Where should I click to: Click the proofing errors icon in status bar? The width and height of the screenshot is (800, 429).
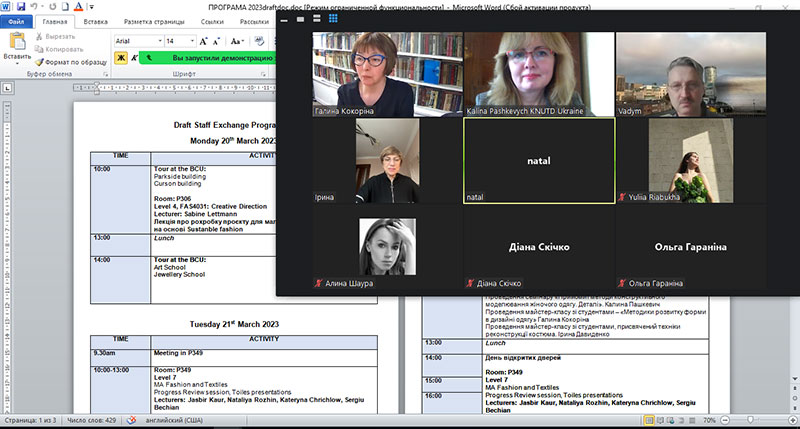click(131, 421)
